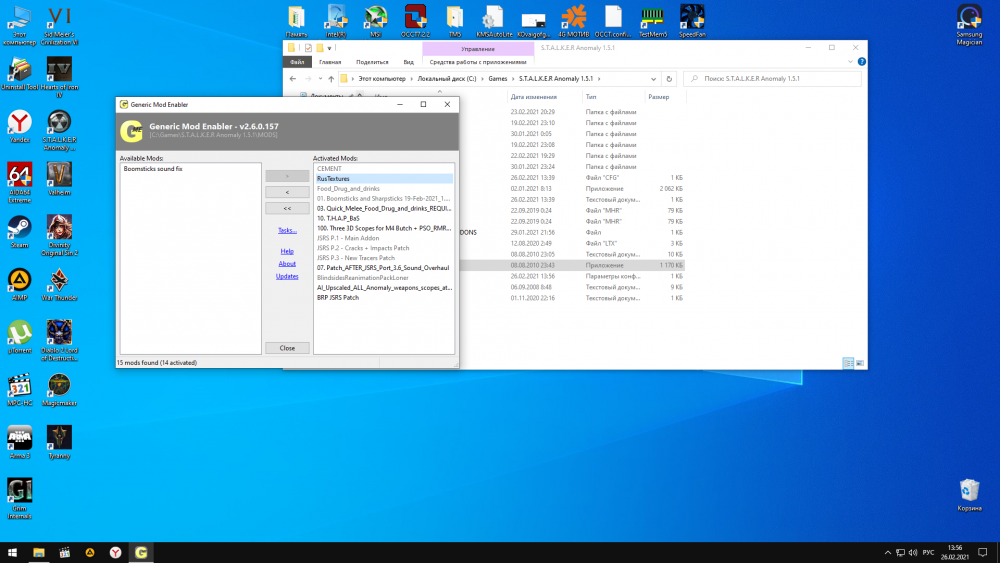Viewport: 1000px width, 563px height.
Task: Expand the address bar history dropdown
Action: click(656, 78)
